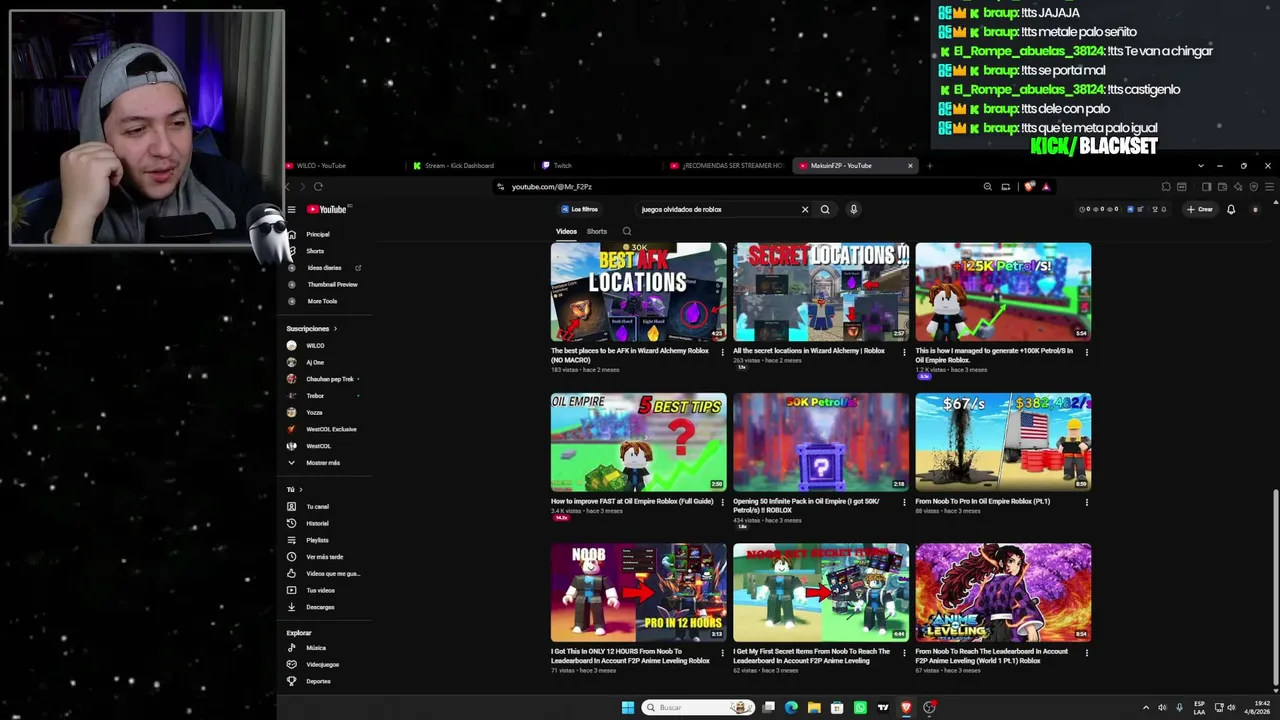Open the Windows Start menu
The width and height of the screenshot is (1280, 720).
[627, 708]
